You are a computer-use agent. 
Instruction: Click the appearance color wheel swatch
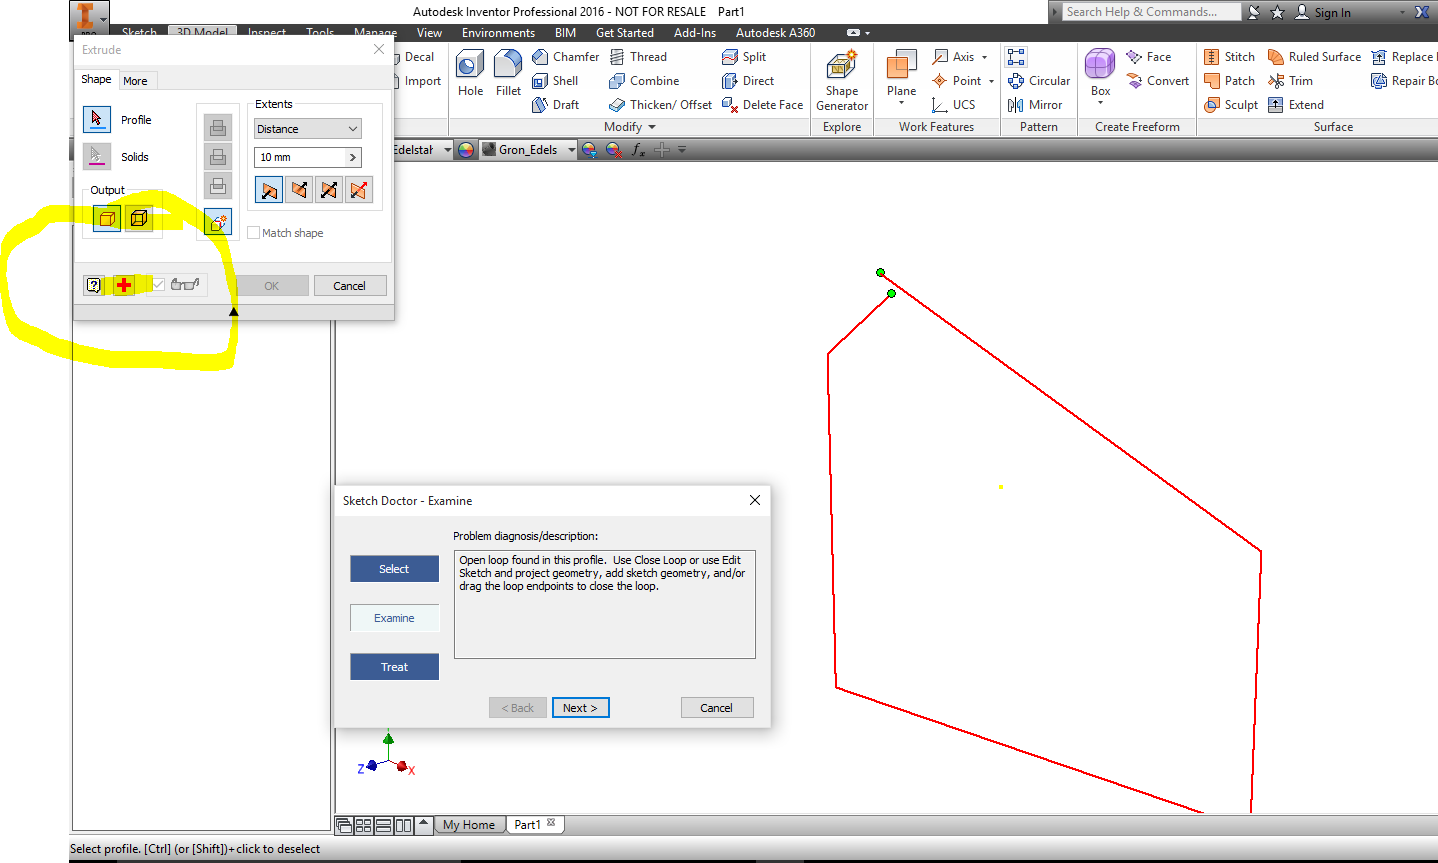click(466, 148)
